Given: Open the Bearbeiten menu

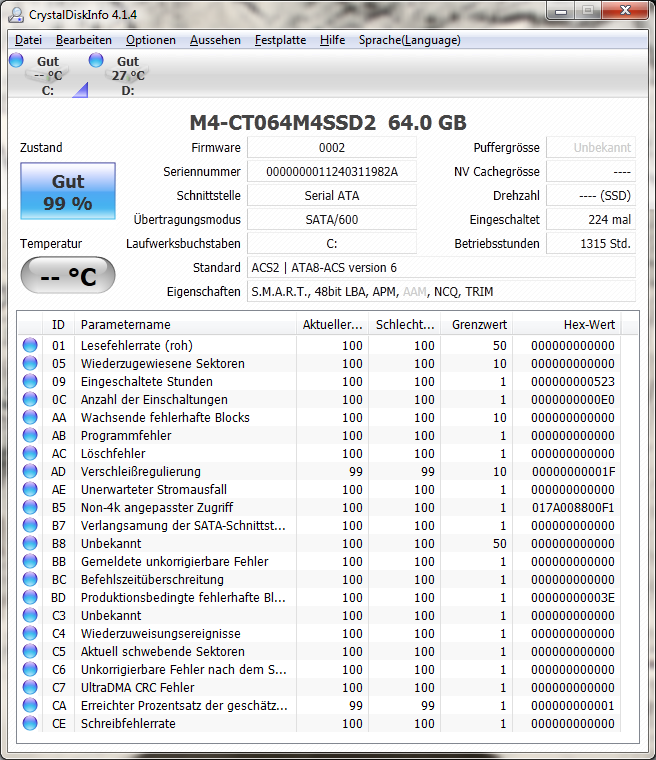Looking at the screenshot, I should pyautogui.click(x=83, y=40).
